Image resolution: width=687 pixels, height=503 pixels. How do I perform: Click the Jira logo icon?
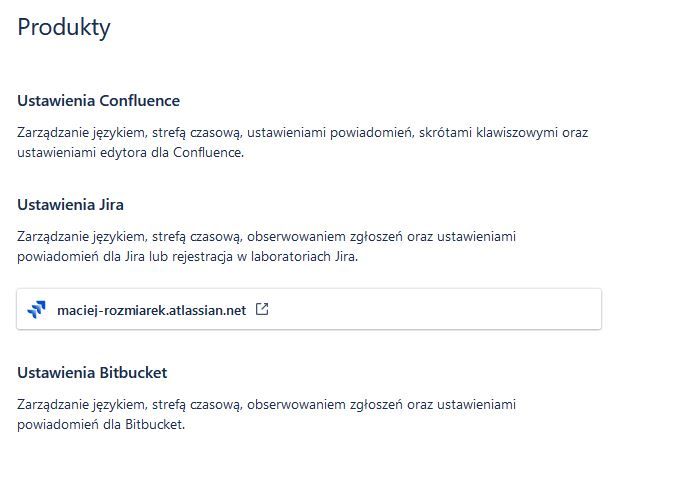[x=36, y=309]
